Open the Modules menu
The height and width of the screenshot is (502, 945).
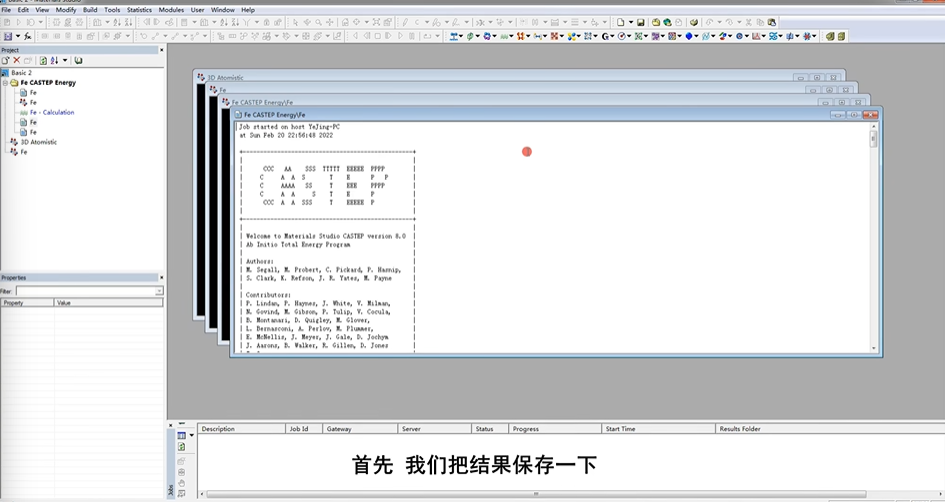pyautogui.click(x=171, y=10)
